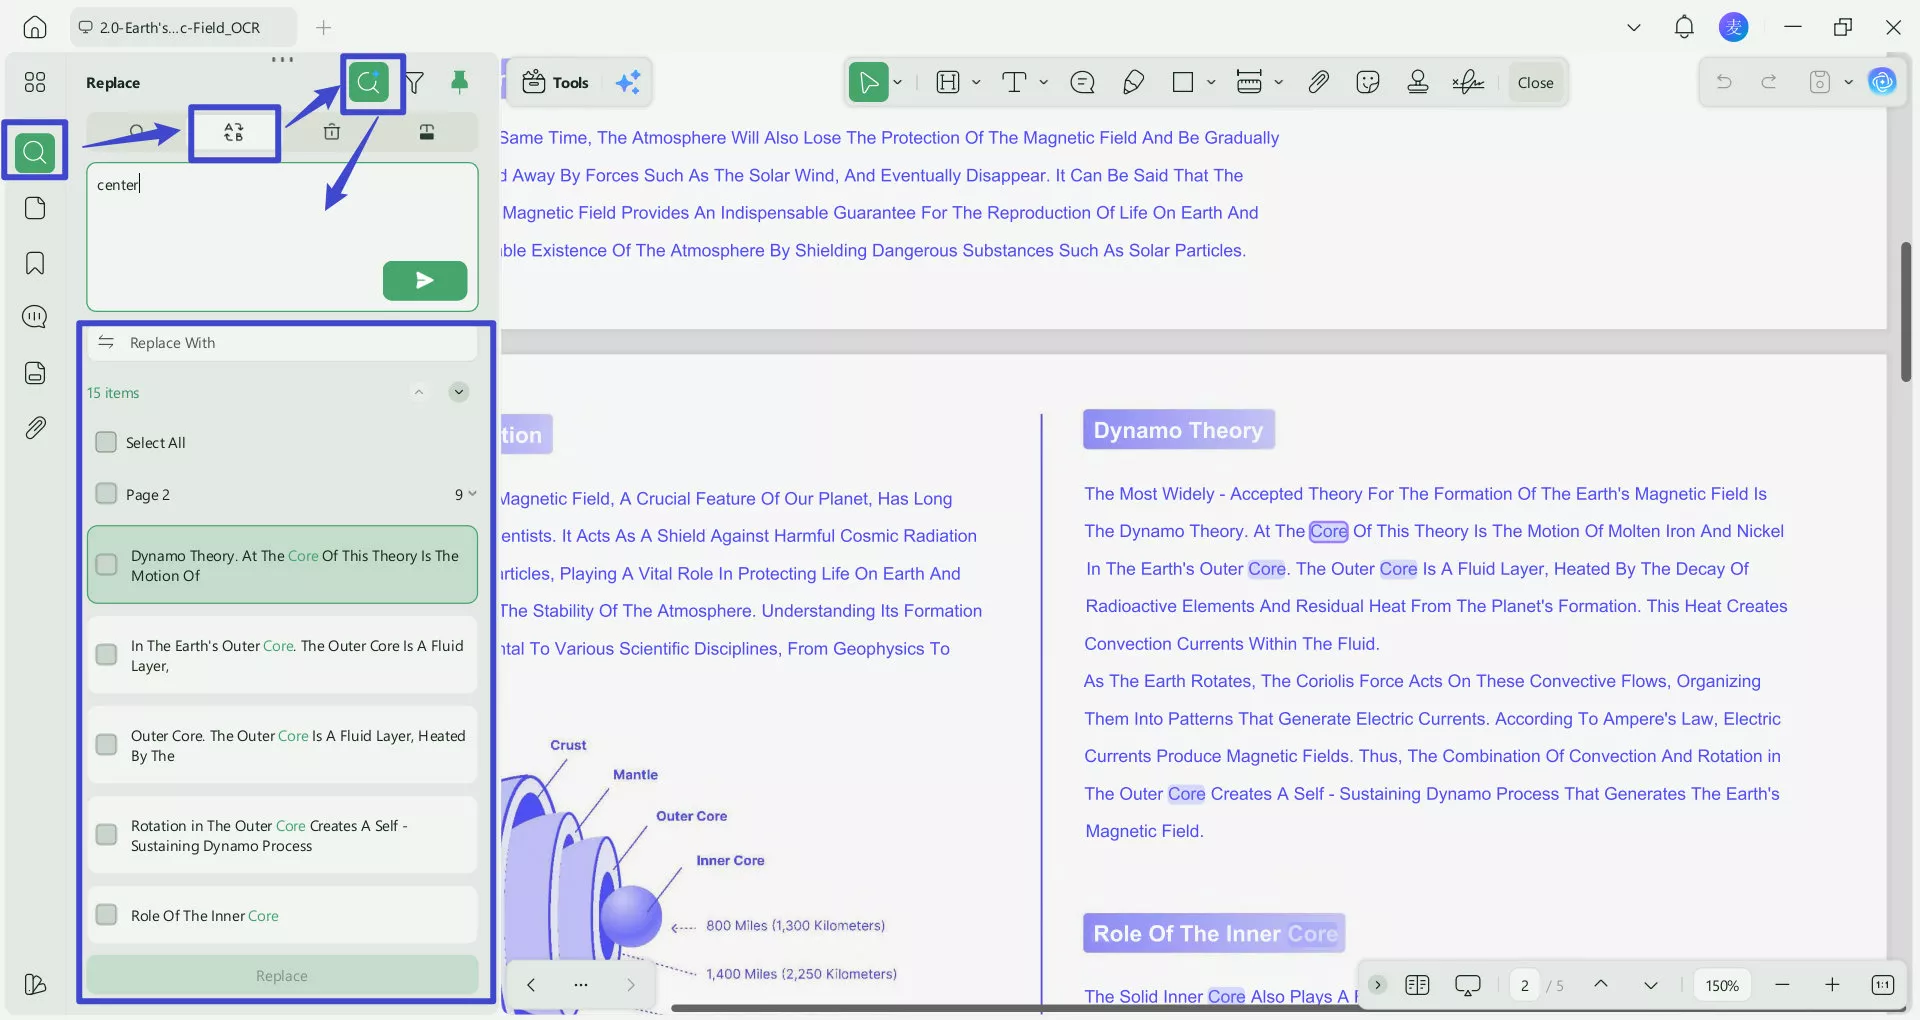Click the signature tool icon
1920x1020 pixels.
1467,82
